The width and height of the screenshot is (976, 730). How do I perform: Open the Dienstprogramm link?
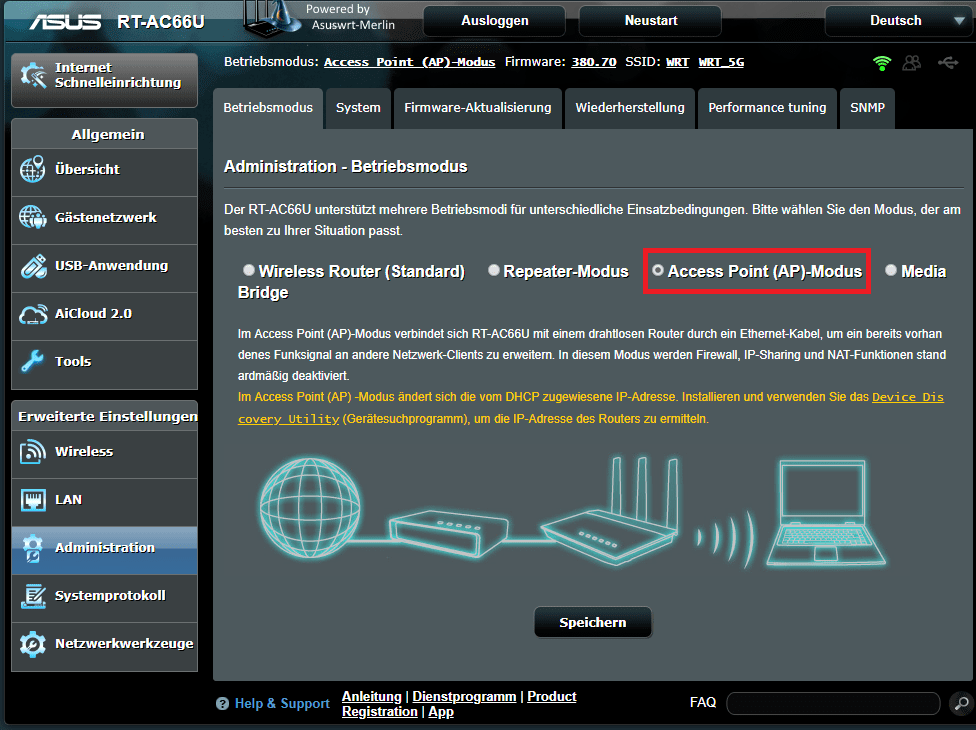coord(464,696)
